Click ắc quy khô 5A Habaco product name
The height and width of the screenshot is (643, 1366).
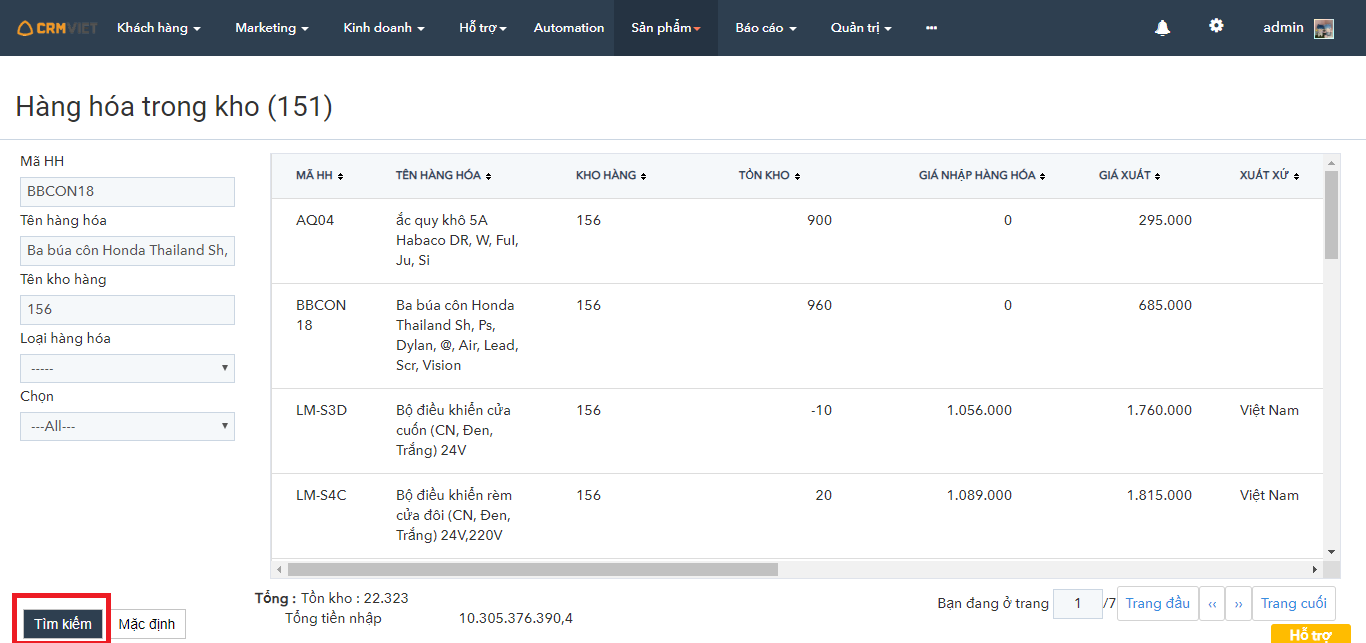[x=457, y=240]
